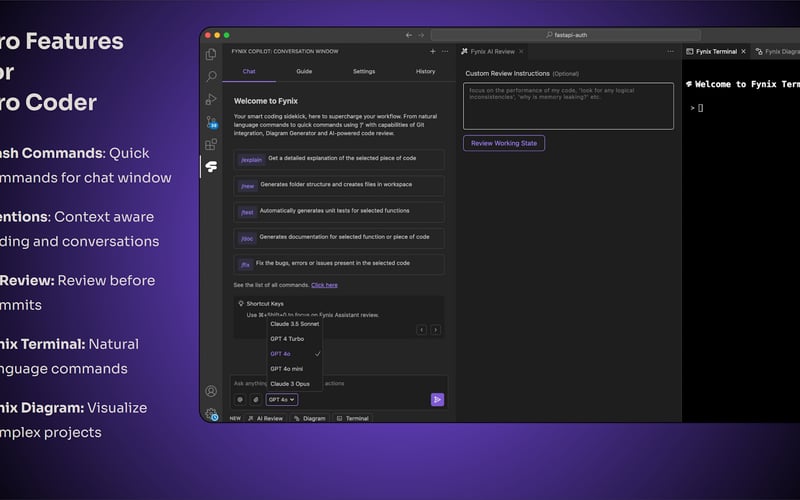Click the /doc command card
The image size is (800, 500).
coord(339,238)
